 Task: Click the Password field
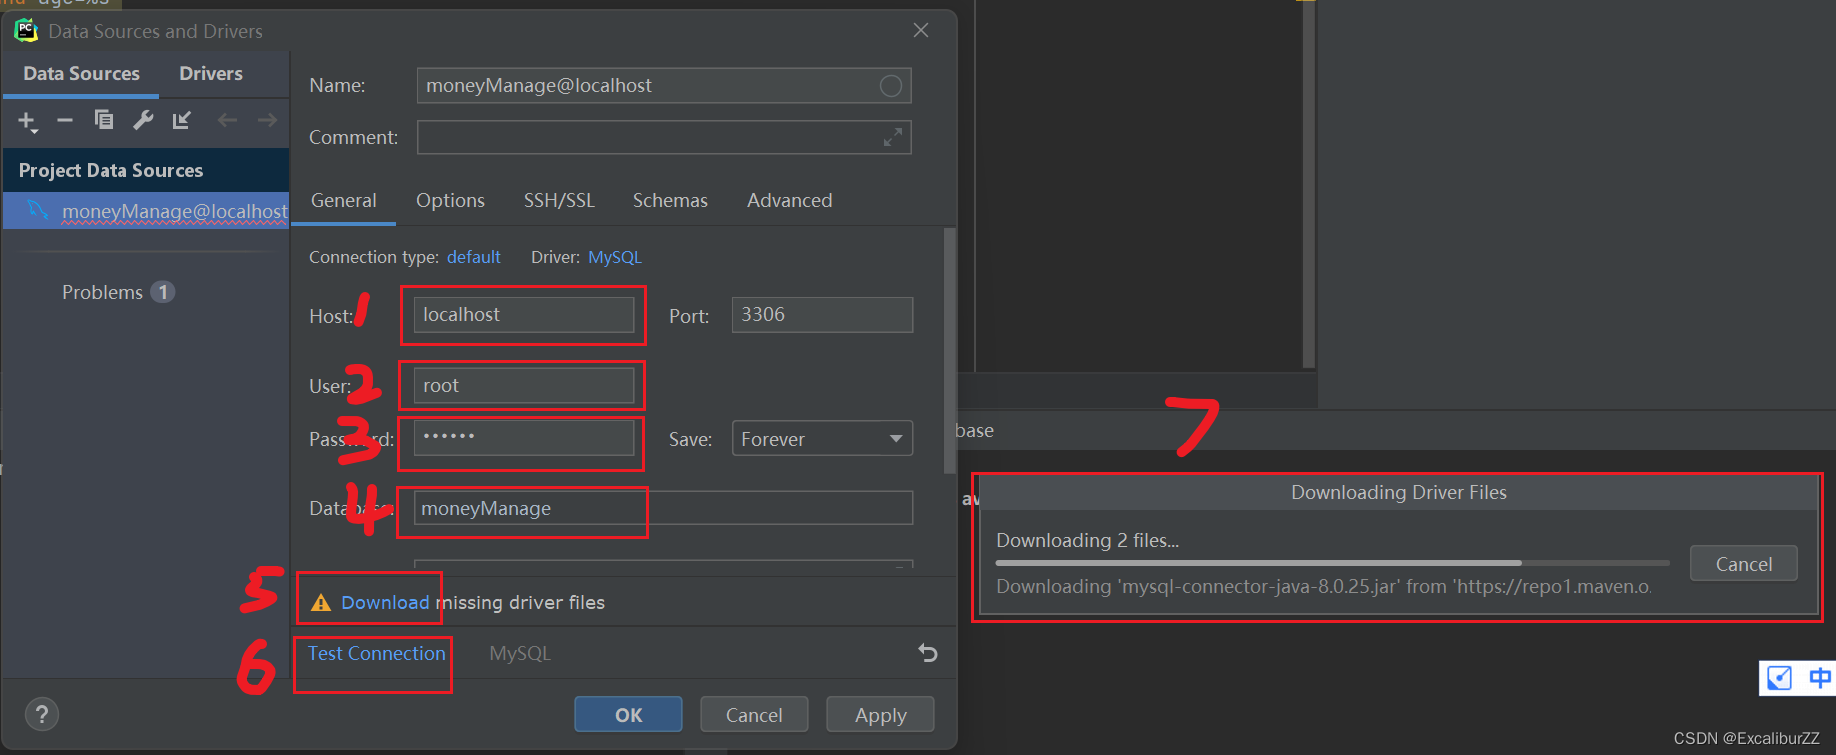pos(524,438)
